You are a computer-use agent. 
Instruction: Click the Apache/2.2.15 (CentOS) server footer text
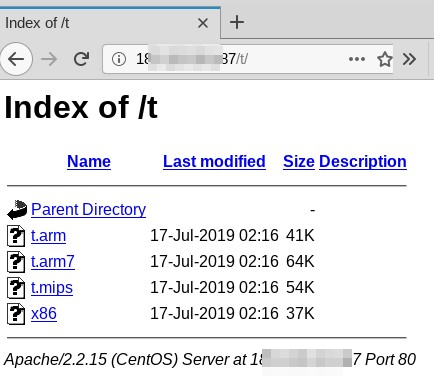click(x=210, y=360)
